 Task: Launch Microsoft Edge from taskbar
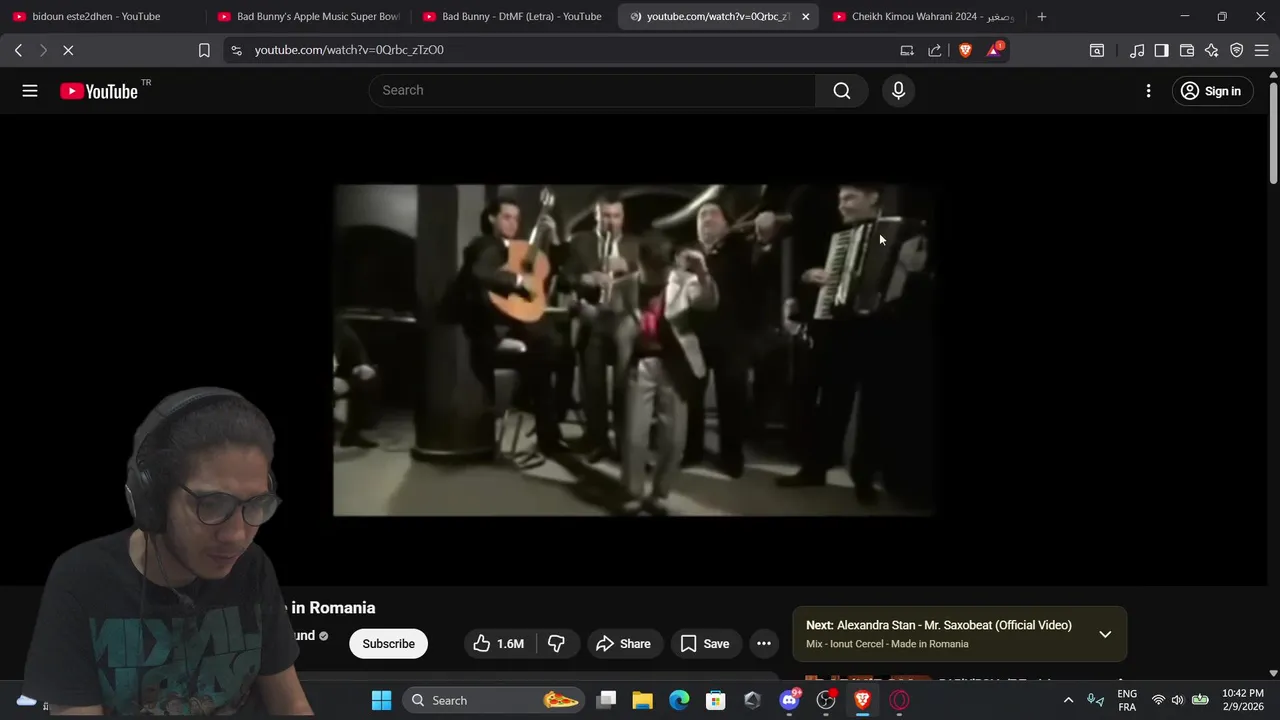point(679,700)
